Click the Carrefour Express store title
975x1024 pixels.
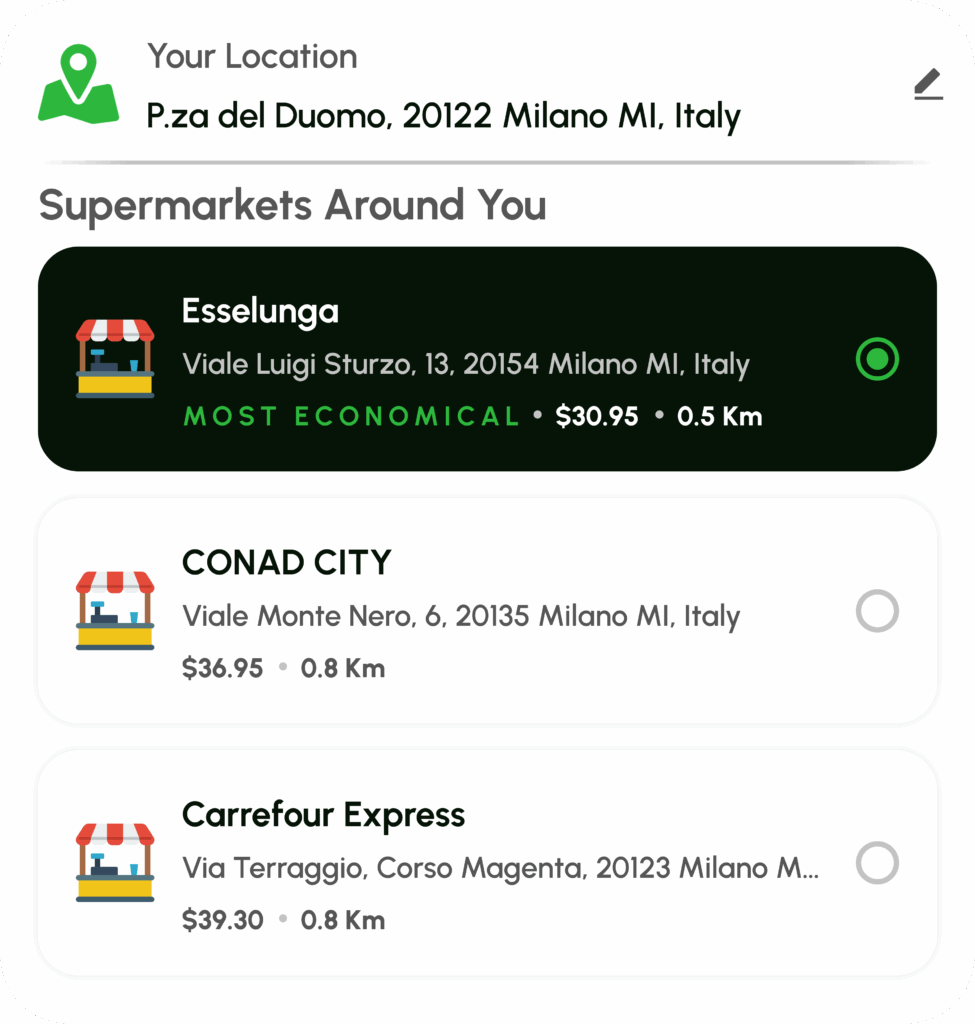point(323,815)
